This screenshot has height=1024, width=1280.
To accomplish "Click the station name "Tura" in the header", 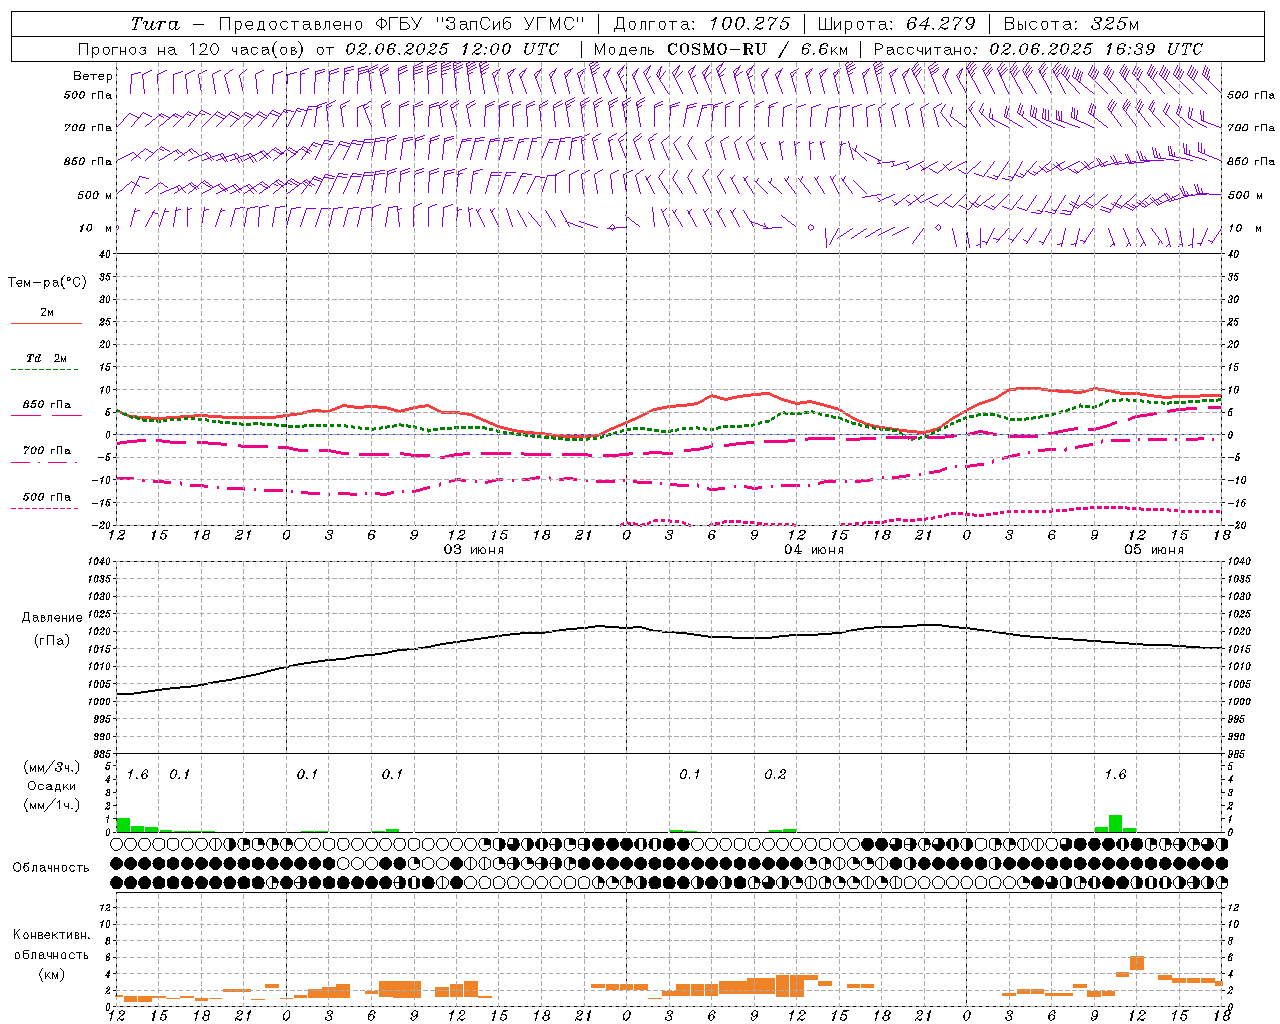I will pos(155,24).
